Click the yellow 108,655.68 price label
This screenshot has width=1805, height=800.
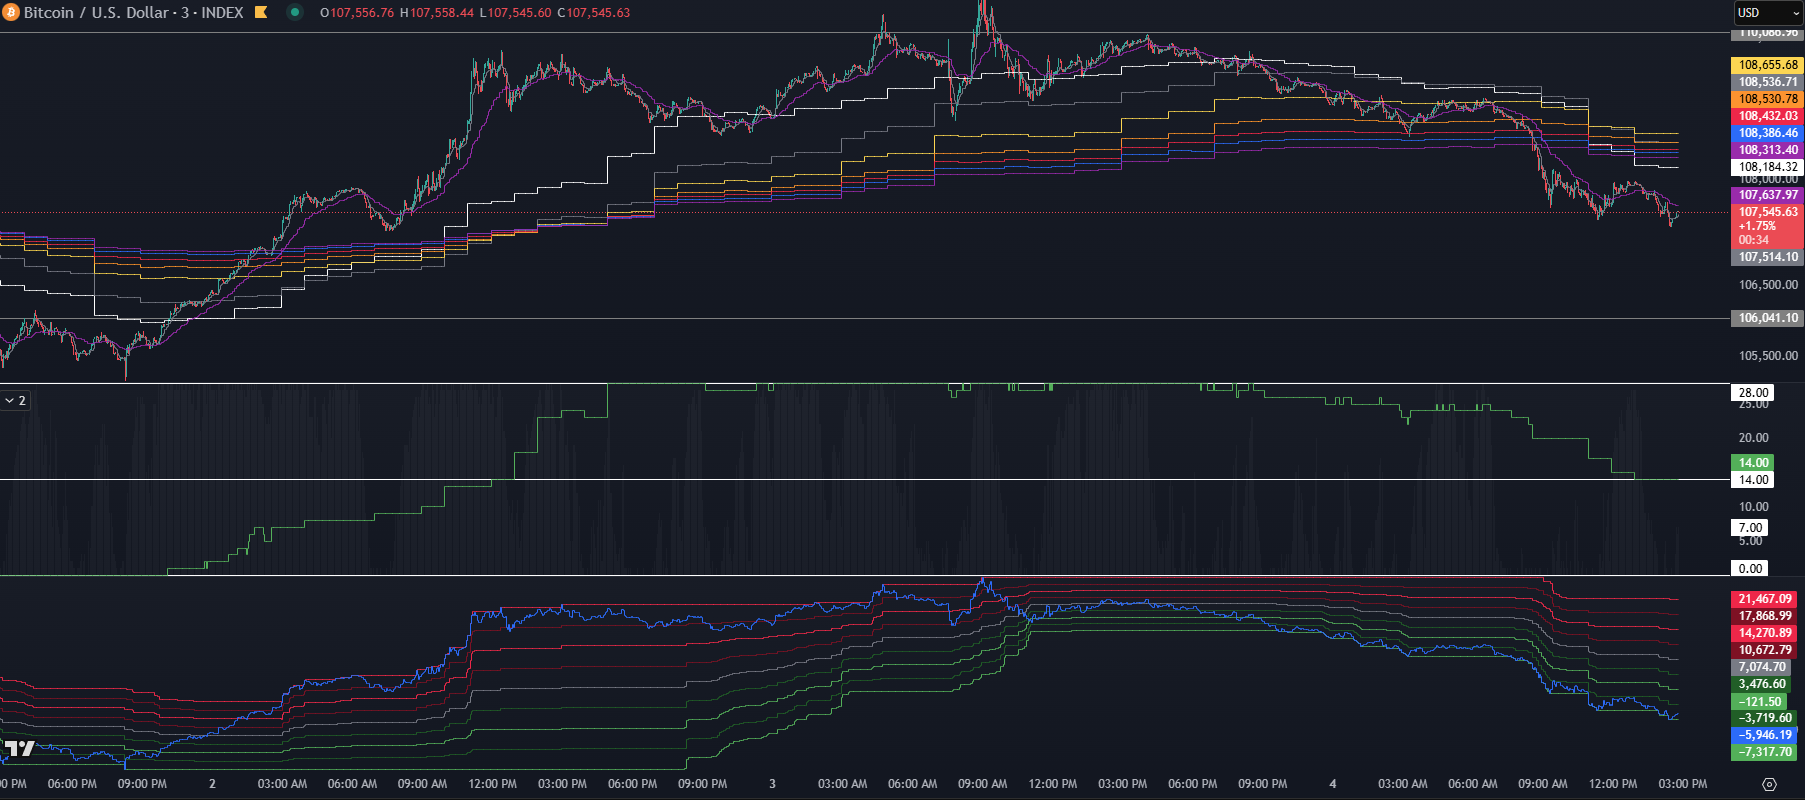1767,65
